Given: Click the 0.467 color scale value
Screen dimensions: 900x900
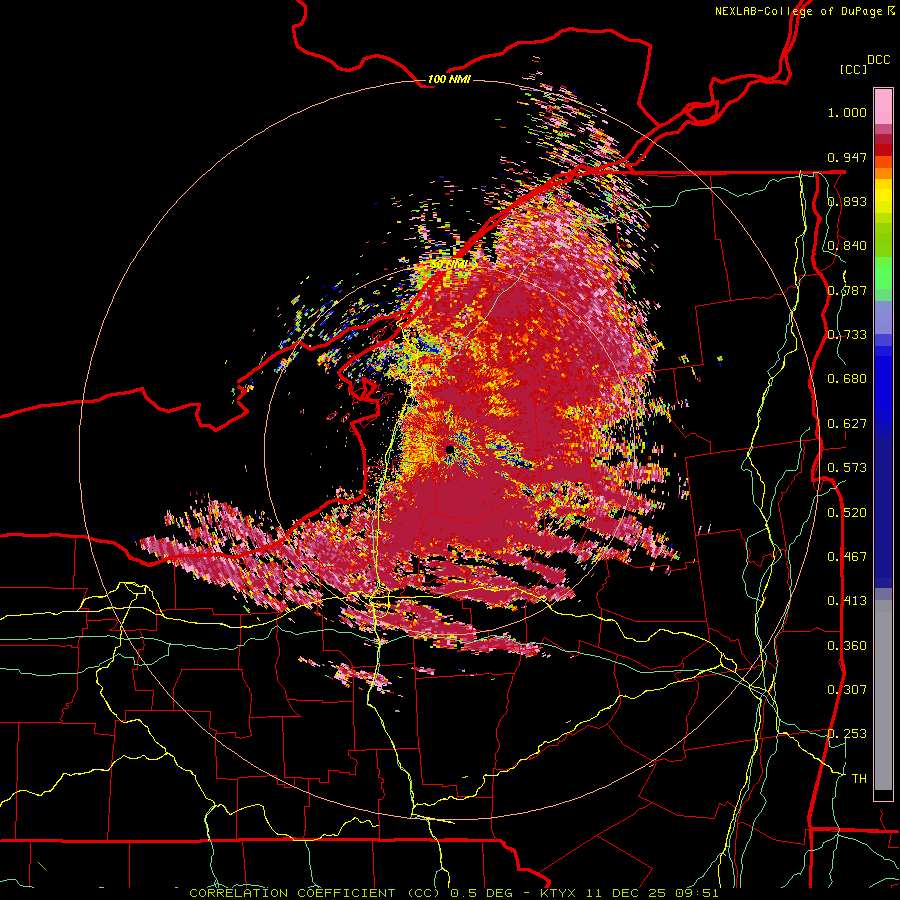Looking at the screenshot, I should pos(847,557).
